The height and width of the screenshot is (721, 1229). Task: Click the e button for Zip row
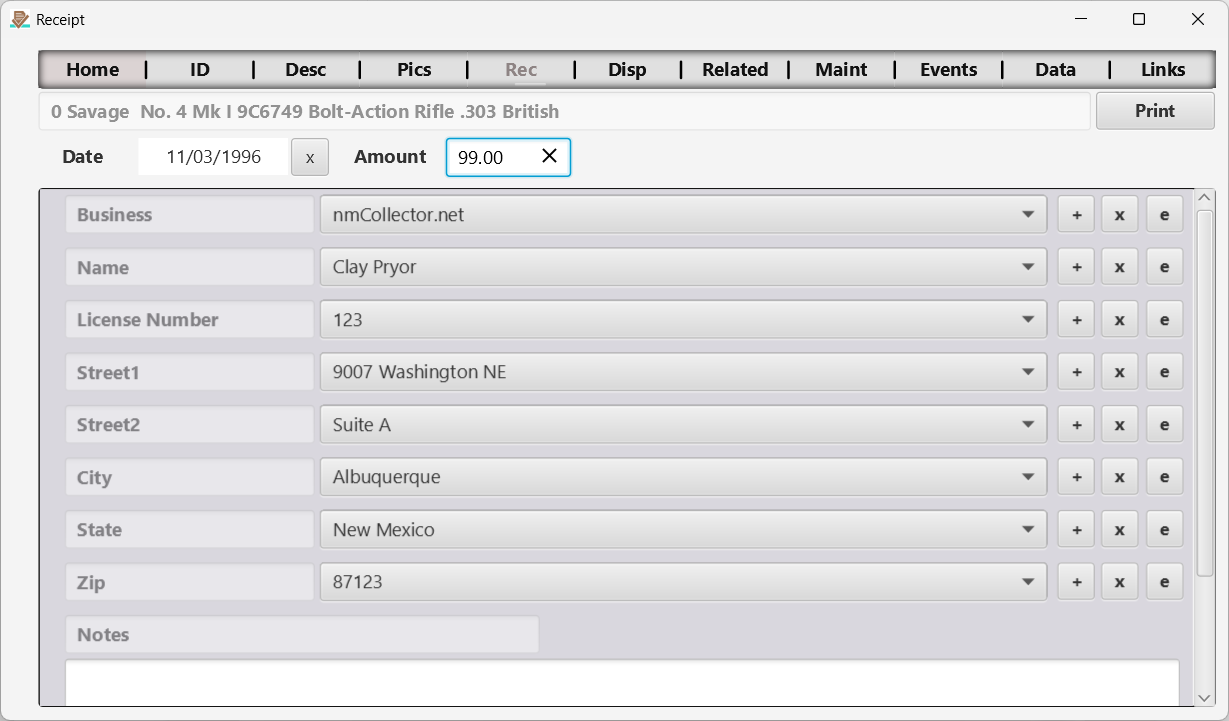coord(1164,582)
